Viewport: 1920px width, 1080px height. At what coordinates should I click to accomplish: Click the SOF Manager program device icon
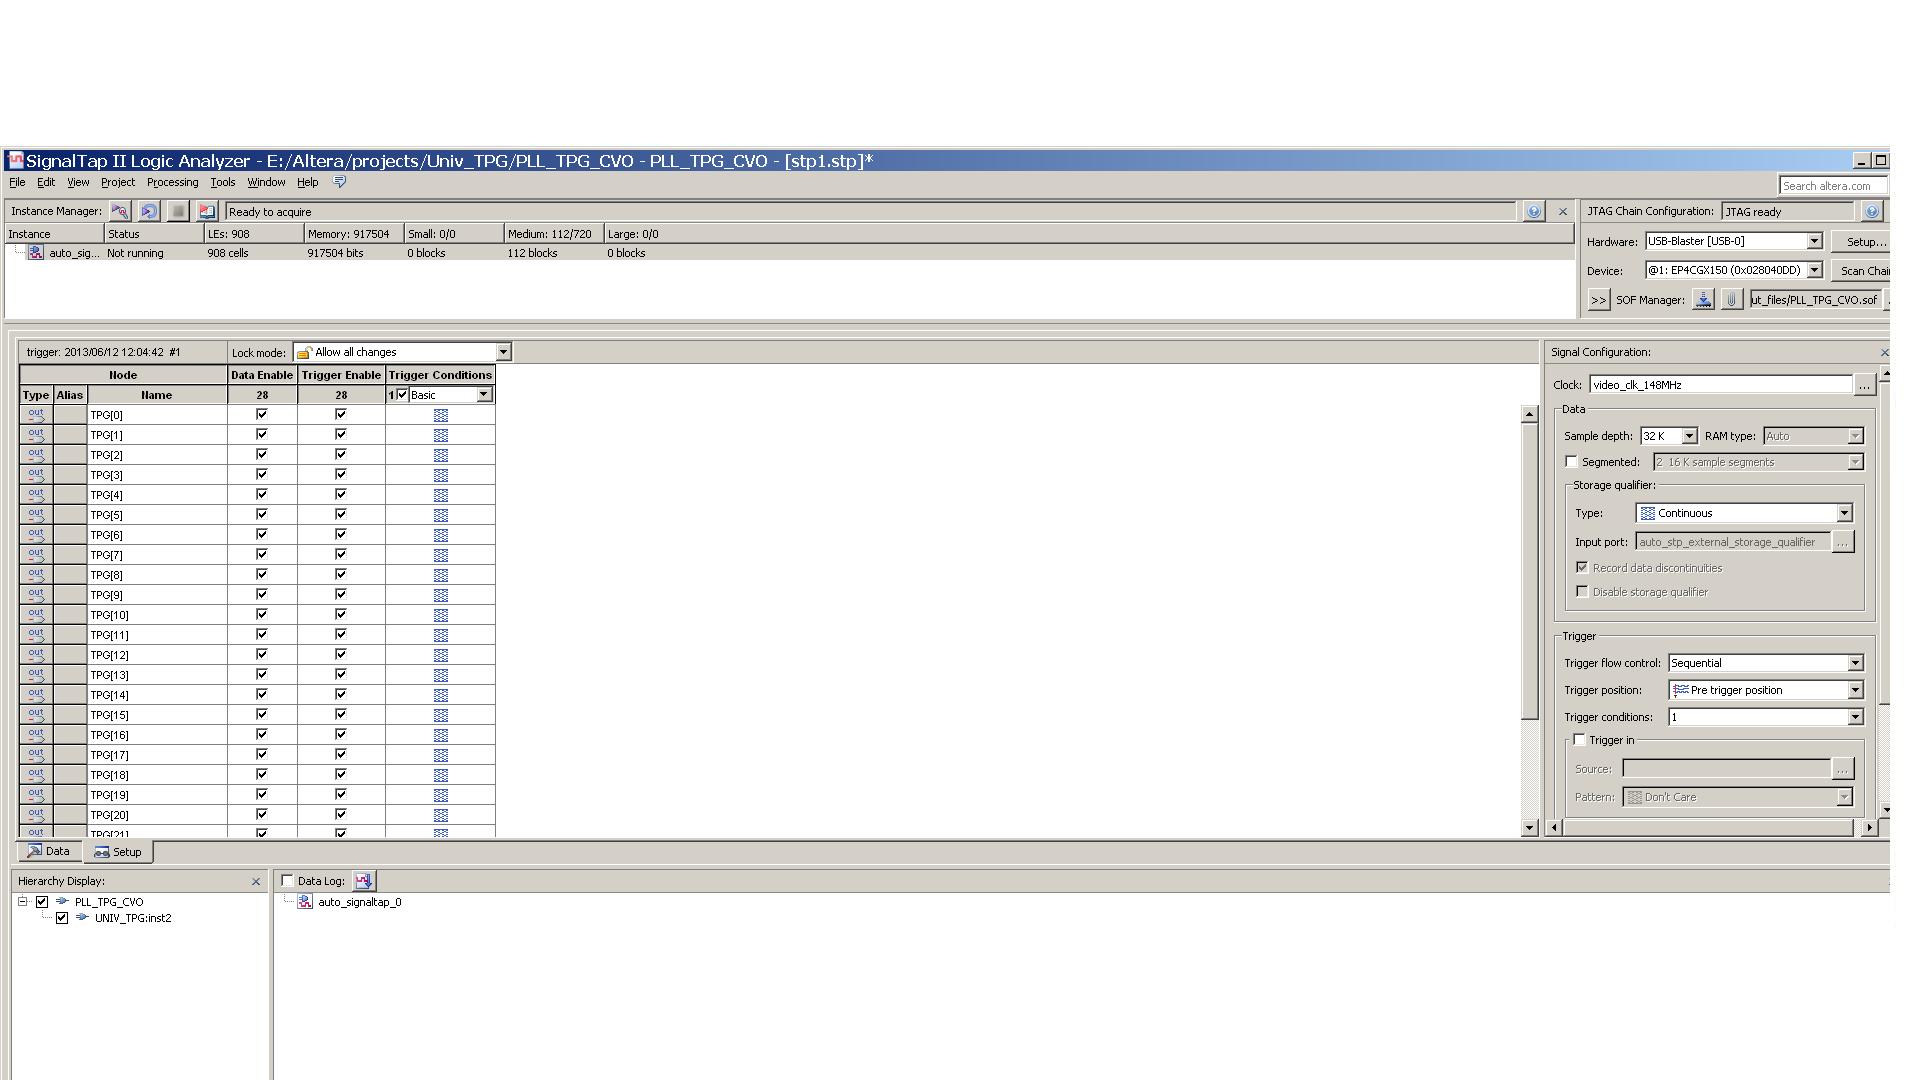[x=1702, y=300]
